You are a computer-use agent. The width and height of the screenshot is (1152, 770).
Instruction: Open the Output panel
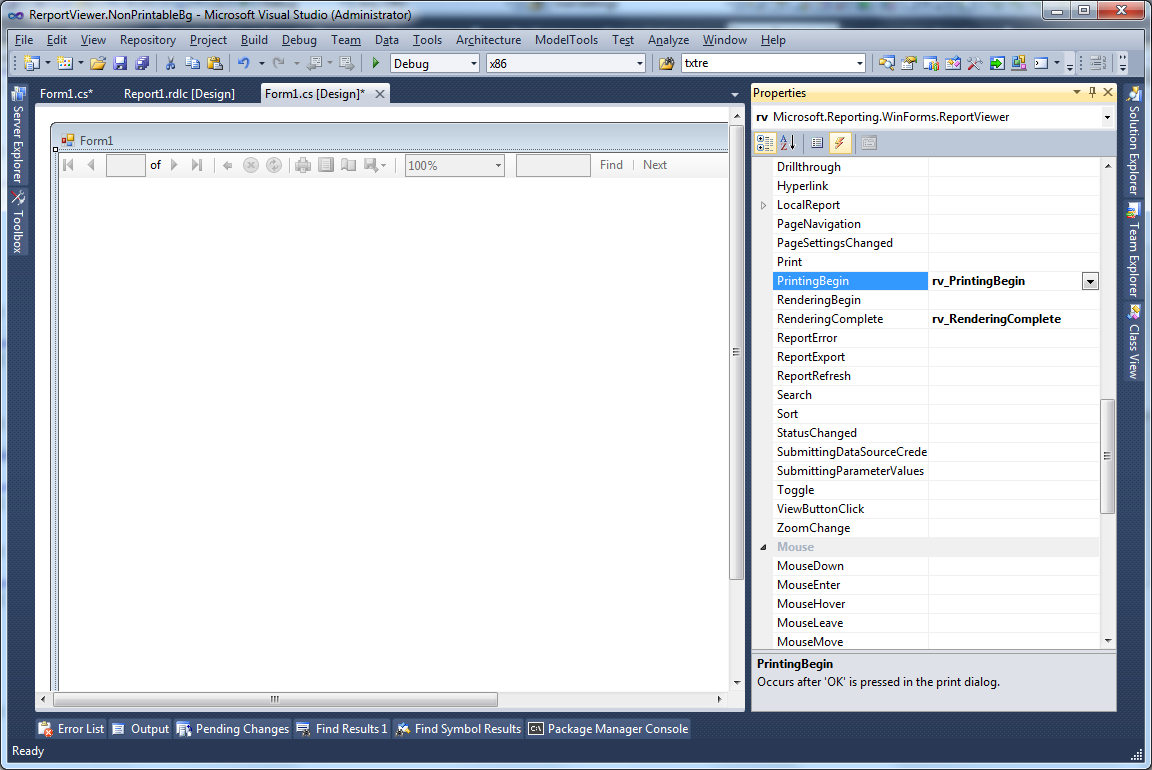(140, 729)
